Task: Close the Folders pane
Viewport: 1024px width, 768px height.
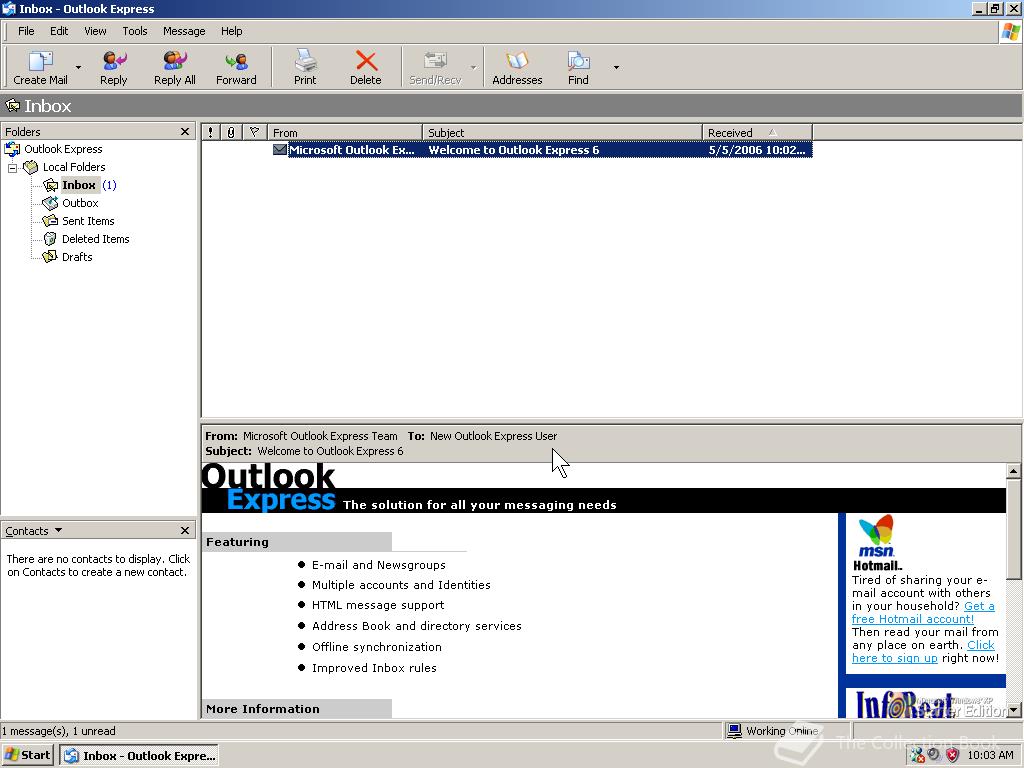Action: tap(185, 132)
